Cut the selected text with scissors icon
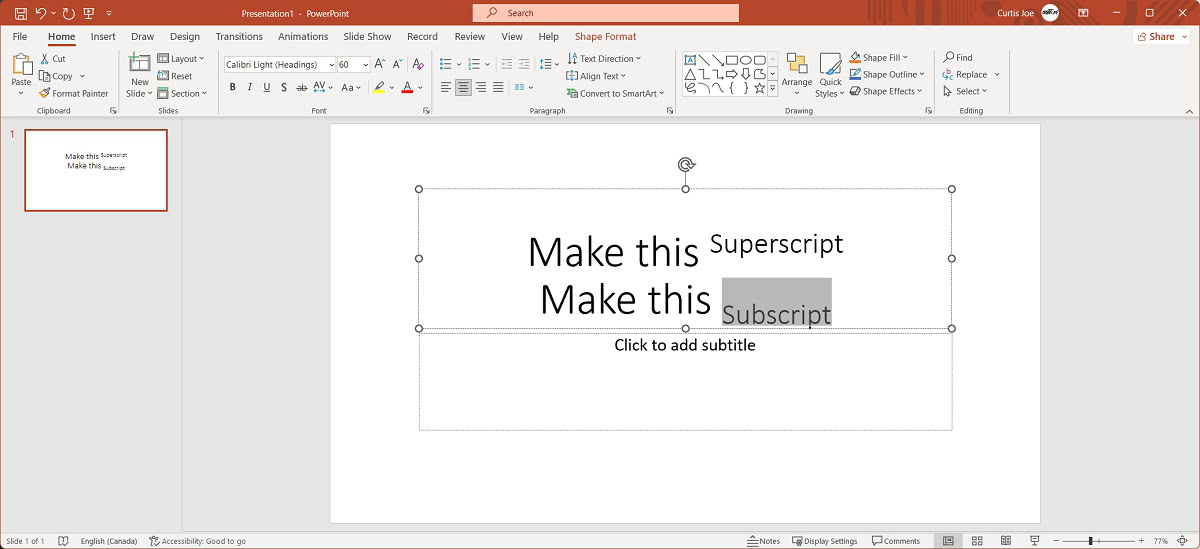Image resolution: width=1200 pixels, height=549 pixels. pos(52,59)
